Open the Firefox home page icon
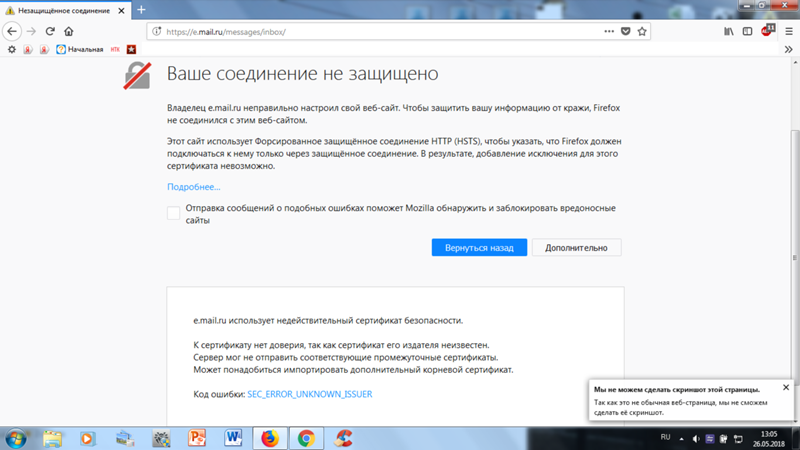 click(69, 32)
